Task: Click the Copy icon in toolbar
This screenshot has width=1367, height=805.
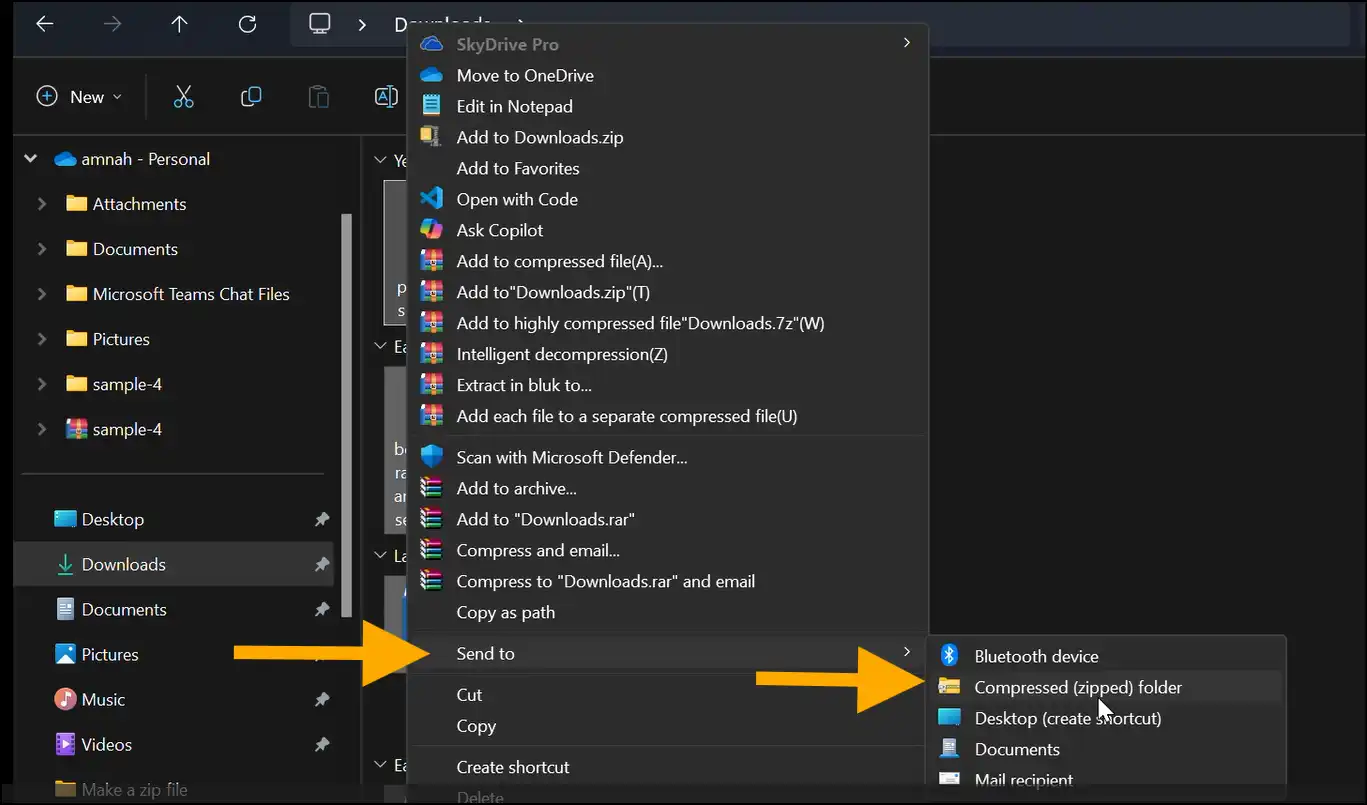Action: pos(251,97)
